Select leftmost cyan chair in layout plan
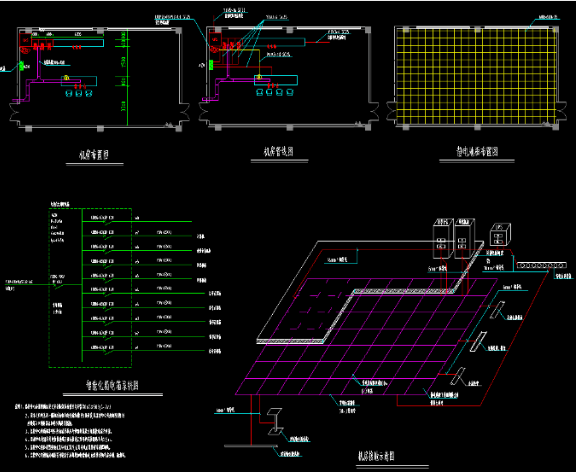Viewport: 576px width, 472px height. tap(69, 94)
